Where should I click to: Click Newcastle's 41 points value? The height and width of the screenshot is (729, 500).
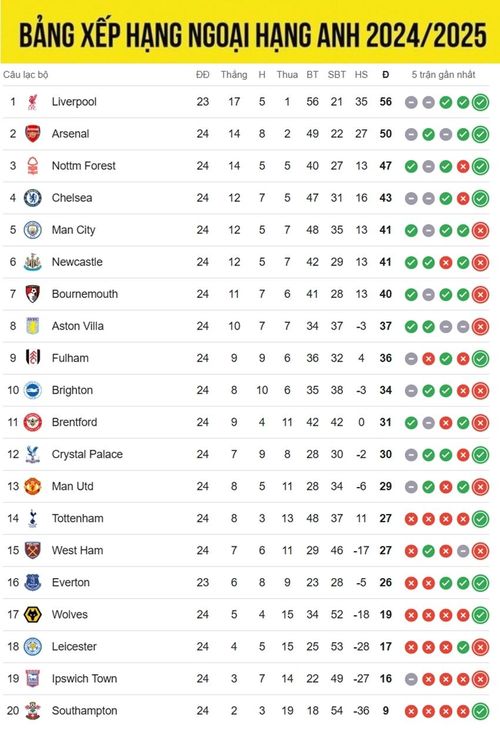pyautogui.click(x=386, y=262)
